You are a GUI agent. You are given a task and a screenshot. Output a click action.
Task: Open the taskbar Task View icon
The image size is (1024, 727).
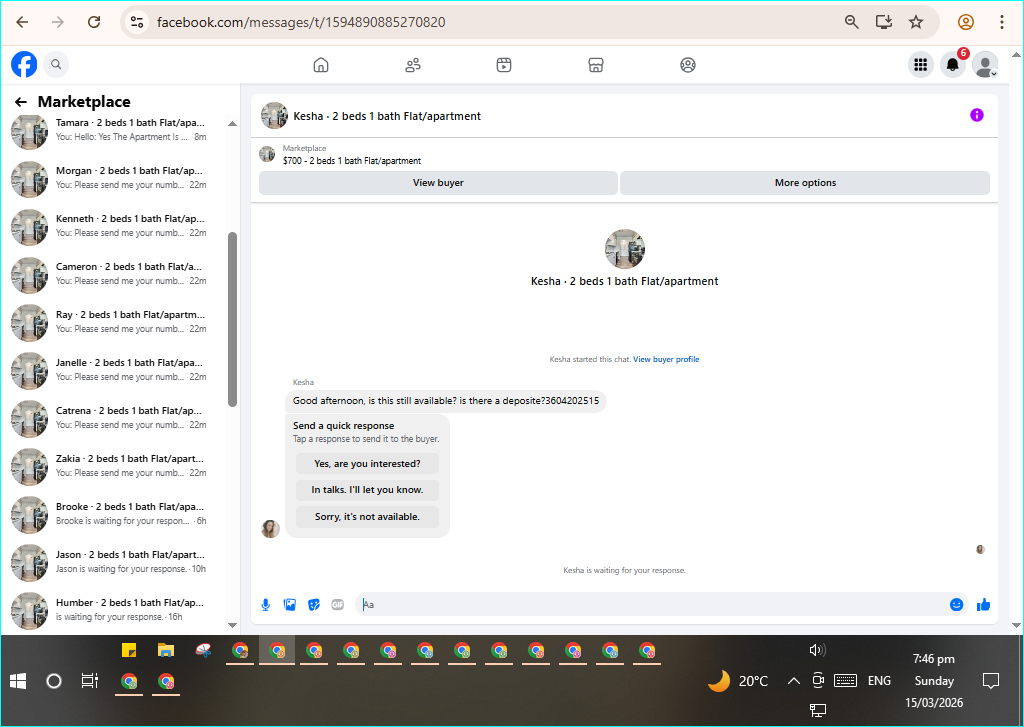click(89, 681)
